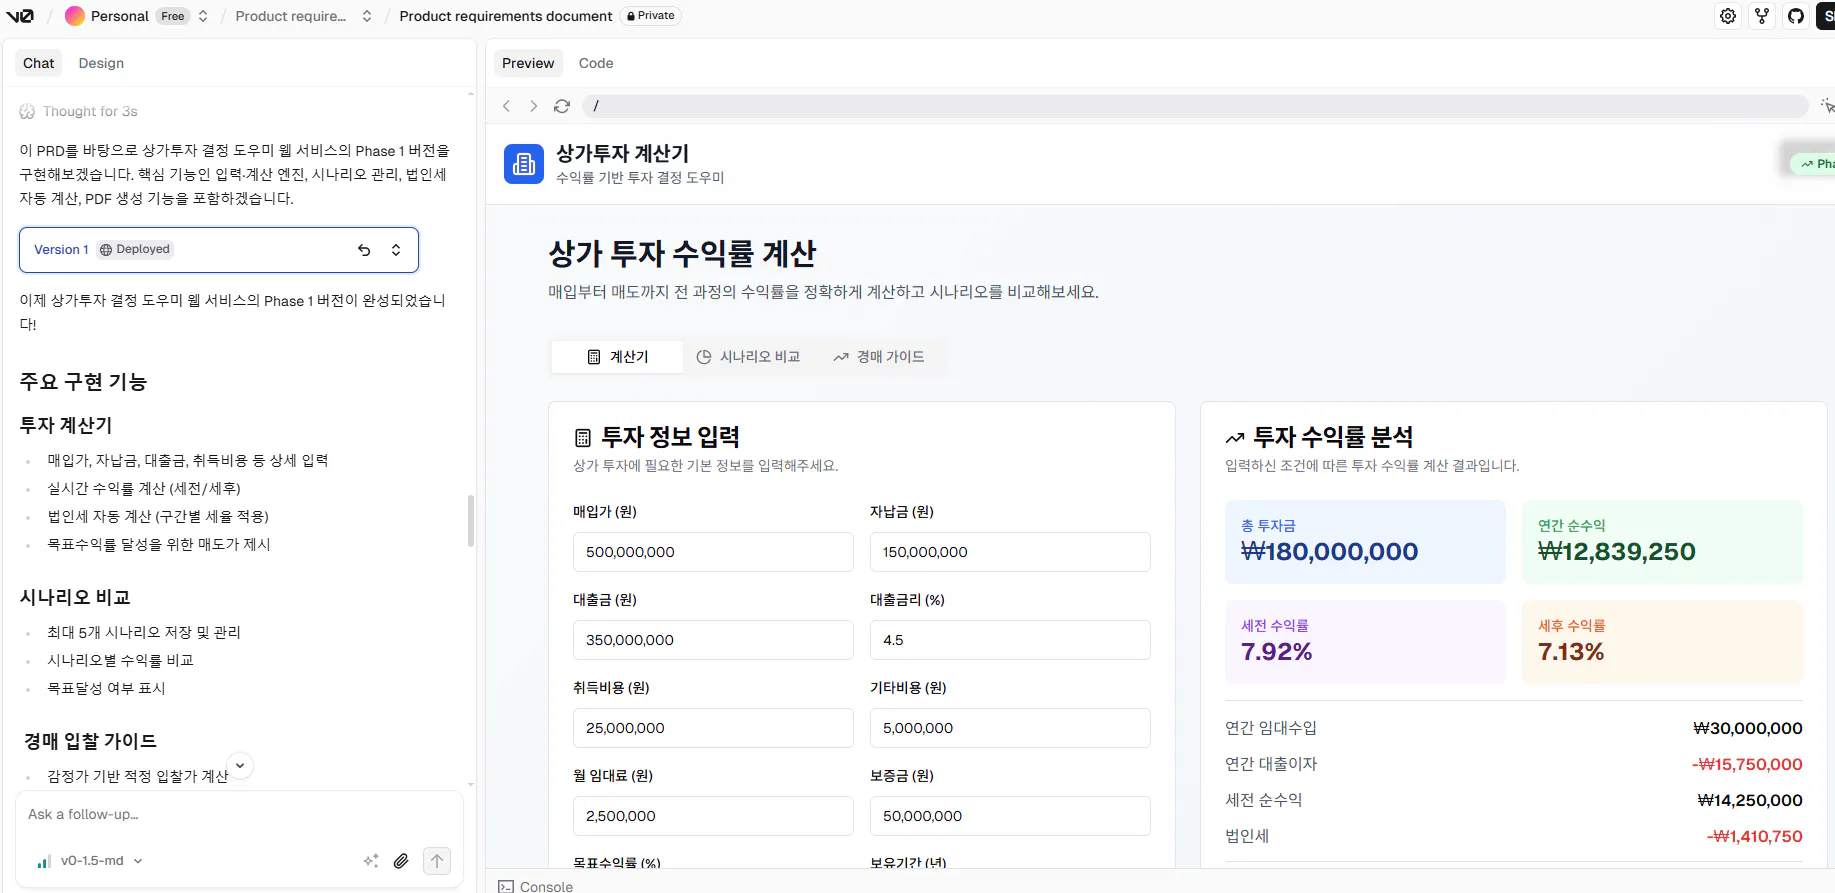This screenshot has width=1835, height=893.
Task: Click the Free plan badge
Action: (173, 16)
